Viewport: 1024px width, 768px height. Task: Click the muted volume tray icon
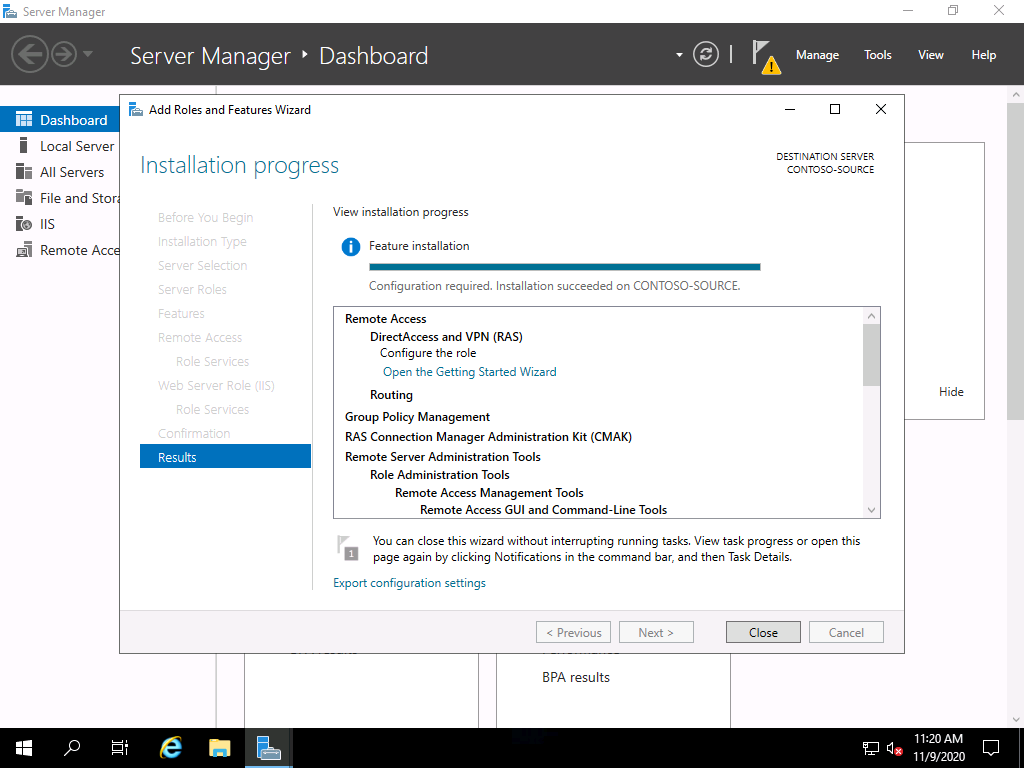click(895, 747)
